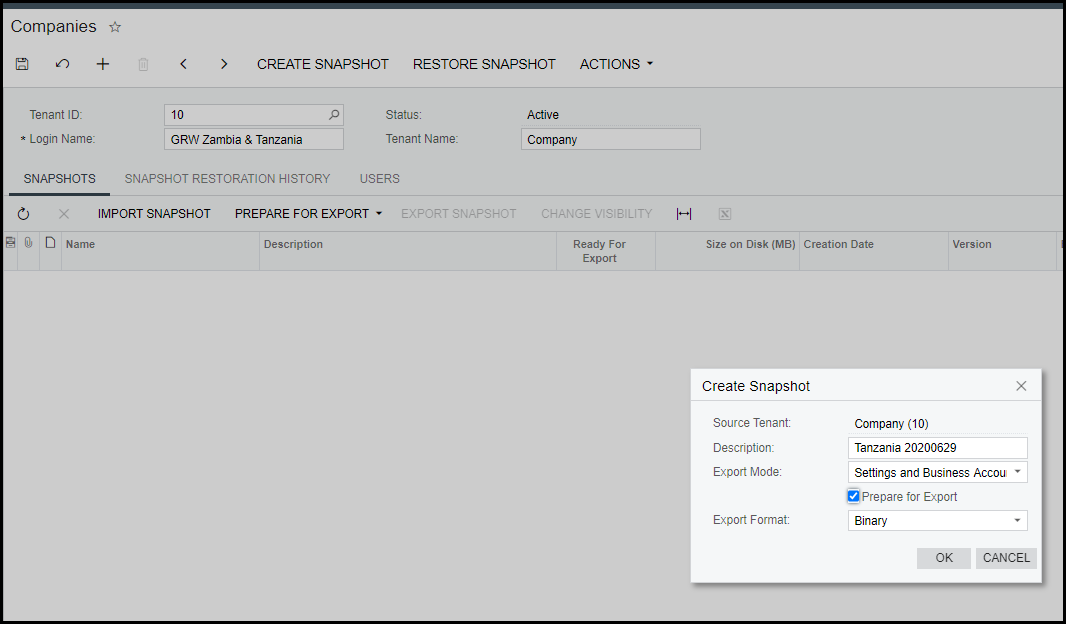Uncheck Prepare for Export checkbox
Screen dimensions: 1066x624
pyautogui.click(x=853, y=496)
